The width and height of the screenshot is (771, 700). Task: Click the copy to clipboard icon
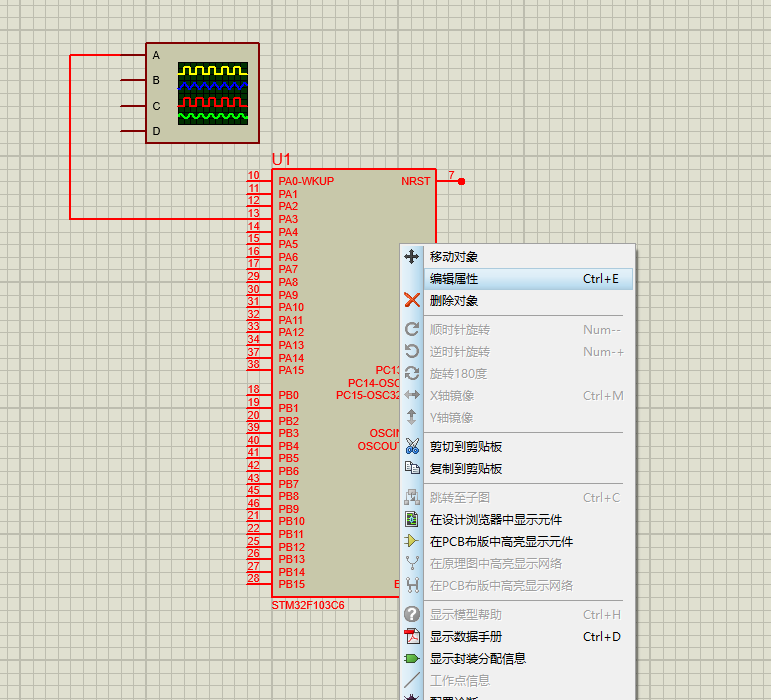tap(411, 469)
